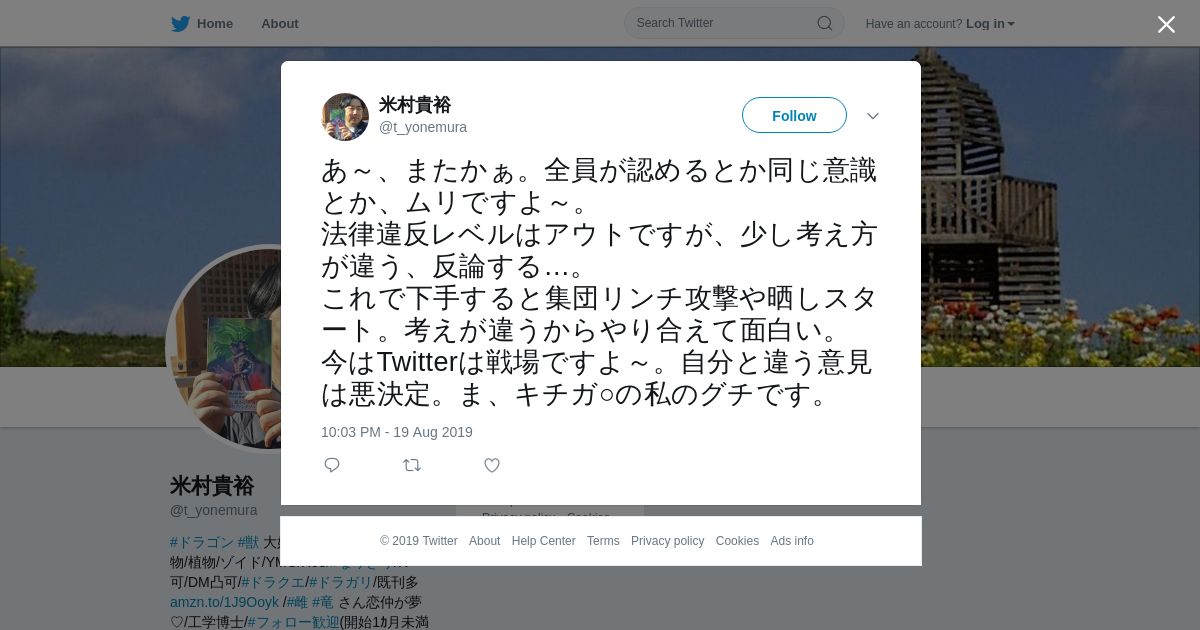The height and width of the screenshot is (630, 1200).
Task: Follow 米村貴裕 with the Follow button
Action: click(794, 115)
